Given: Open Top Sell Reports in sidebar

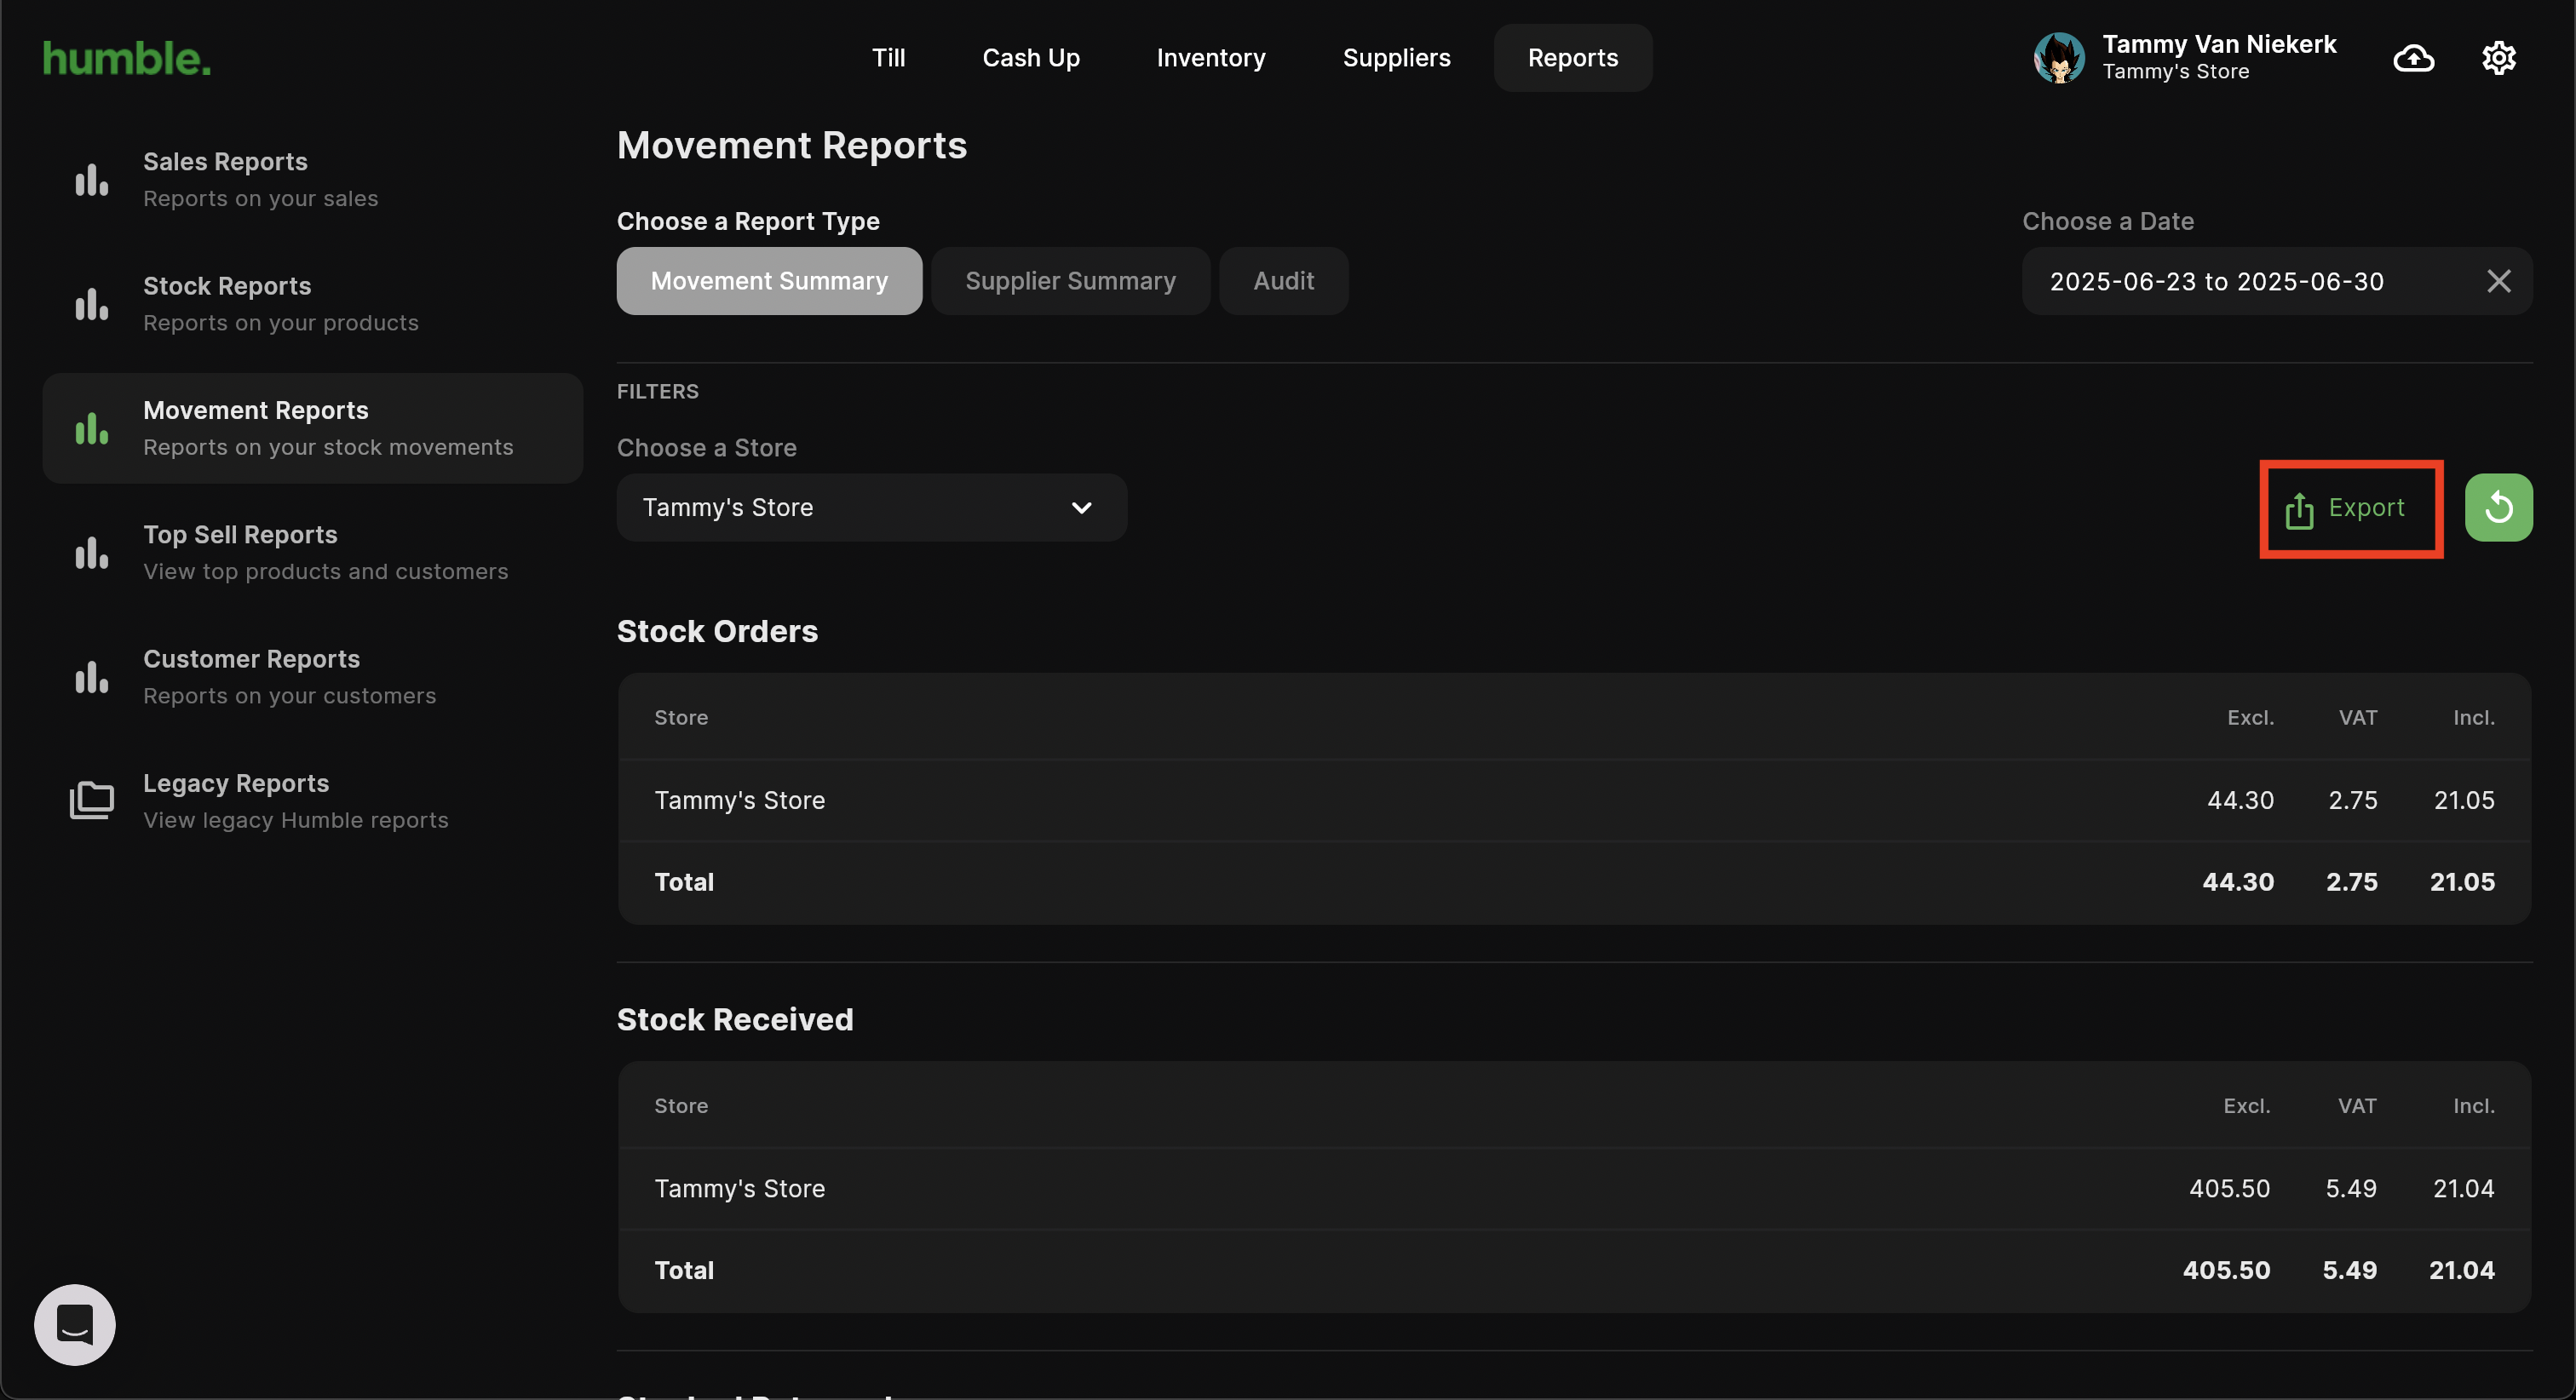Looking at the screenshot, I should [x=312, y=552].
